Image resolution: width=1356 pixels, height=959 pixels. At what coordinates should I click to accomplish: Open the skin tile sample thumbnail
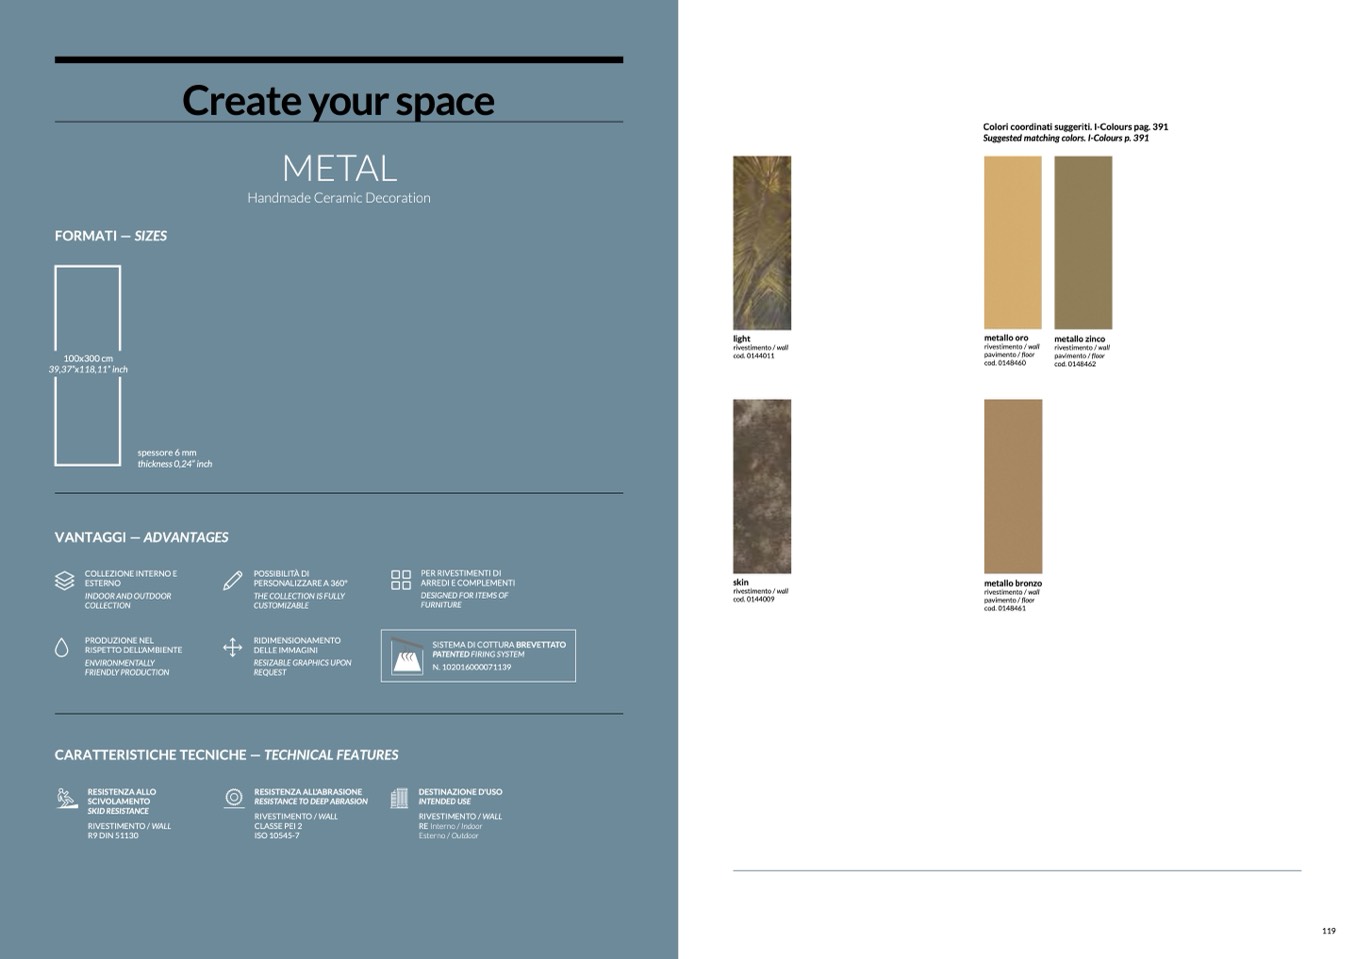[761, 486]
